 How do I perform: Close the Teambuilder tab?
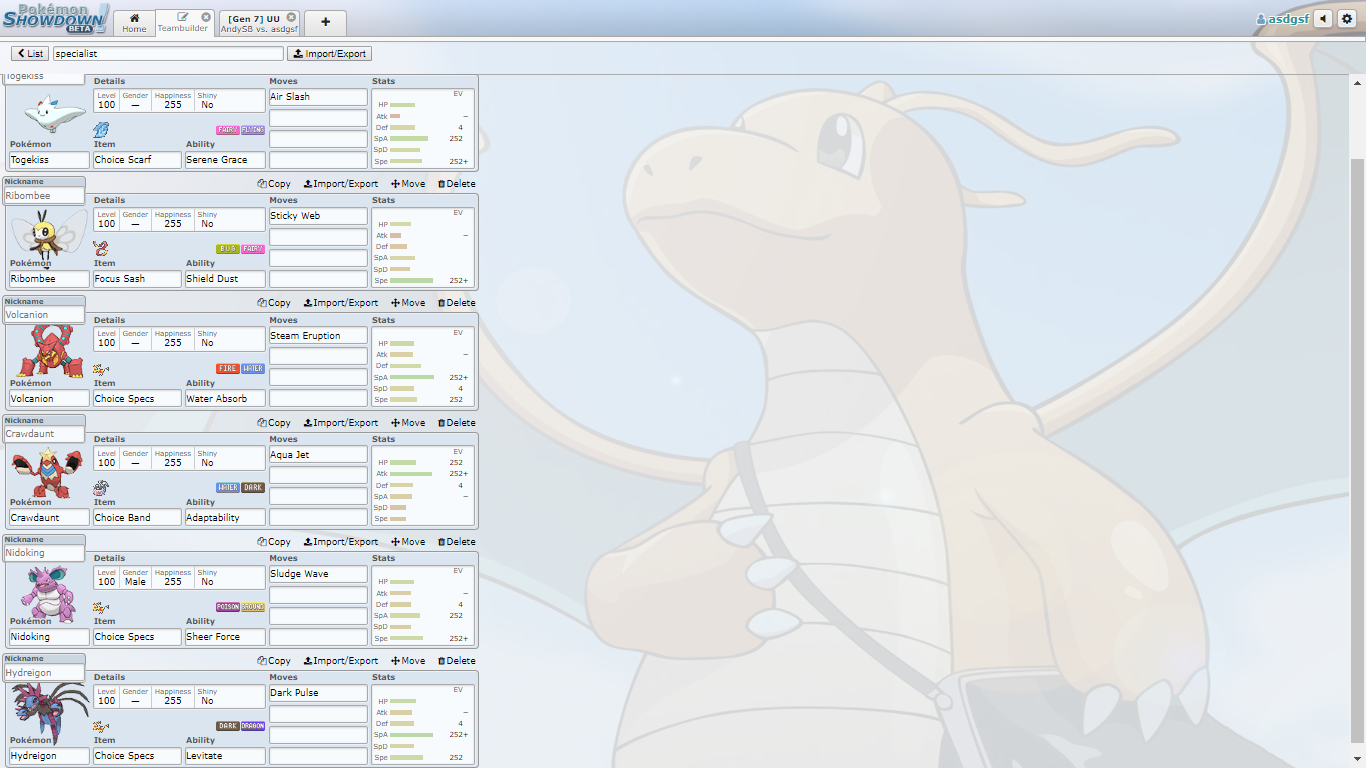[206, 17]
